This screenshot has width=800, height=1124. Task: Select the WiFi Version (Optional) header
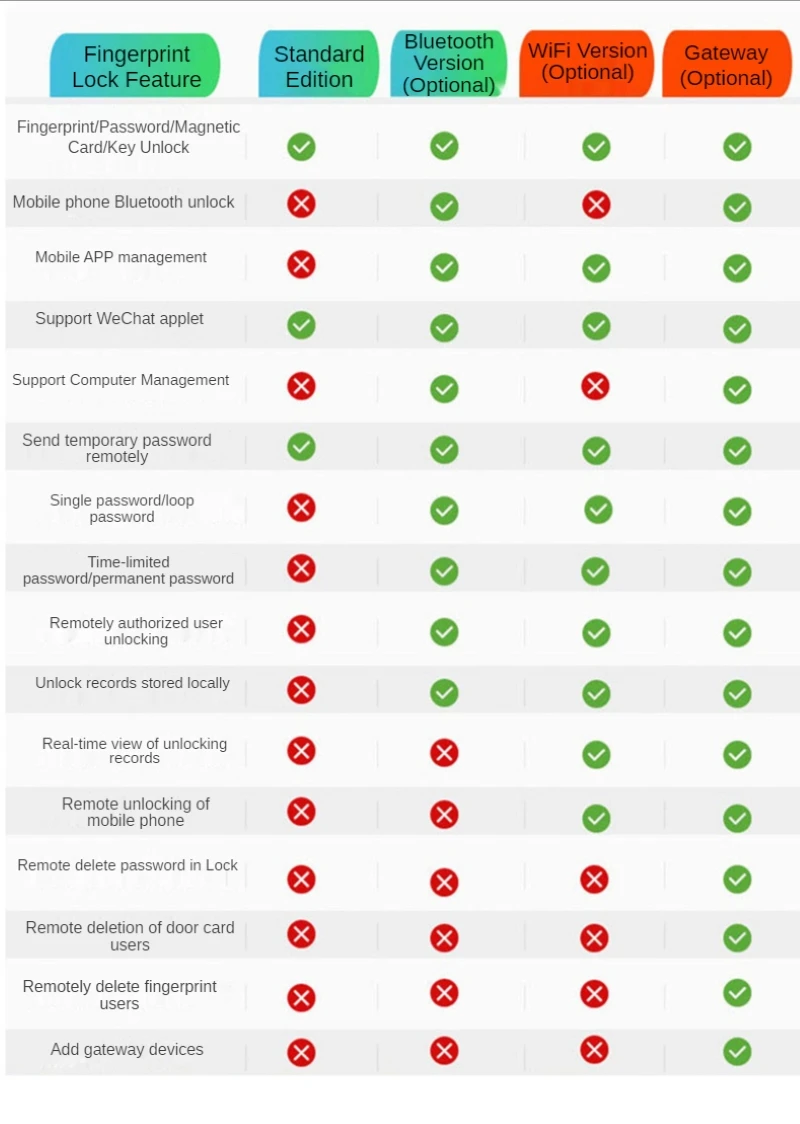coord(587,62)
